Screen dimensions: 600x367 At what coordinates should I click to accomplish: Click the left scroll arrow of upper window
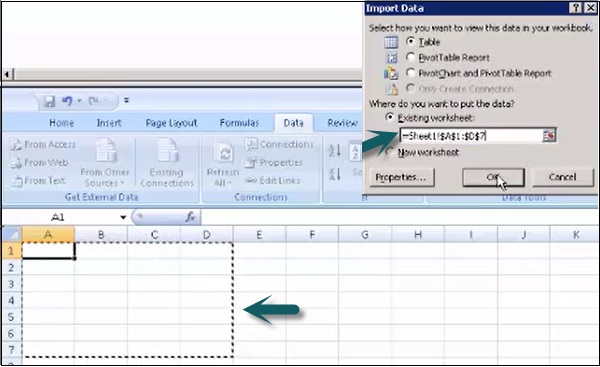pyautogui.click(x=8, y=74)
